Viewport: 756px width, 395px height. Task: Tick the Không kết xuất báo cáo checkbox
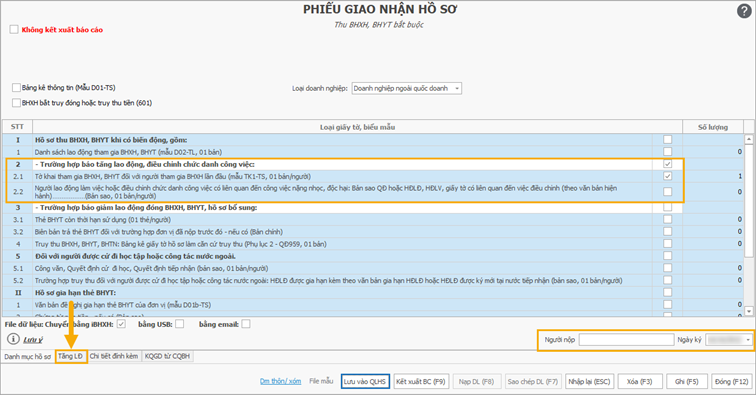[14, 29]
